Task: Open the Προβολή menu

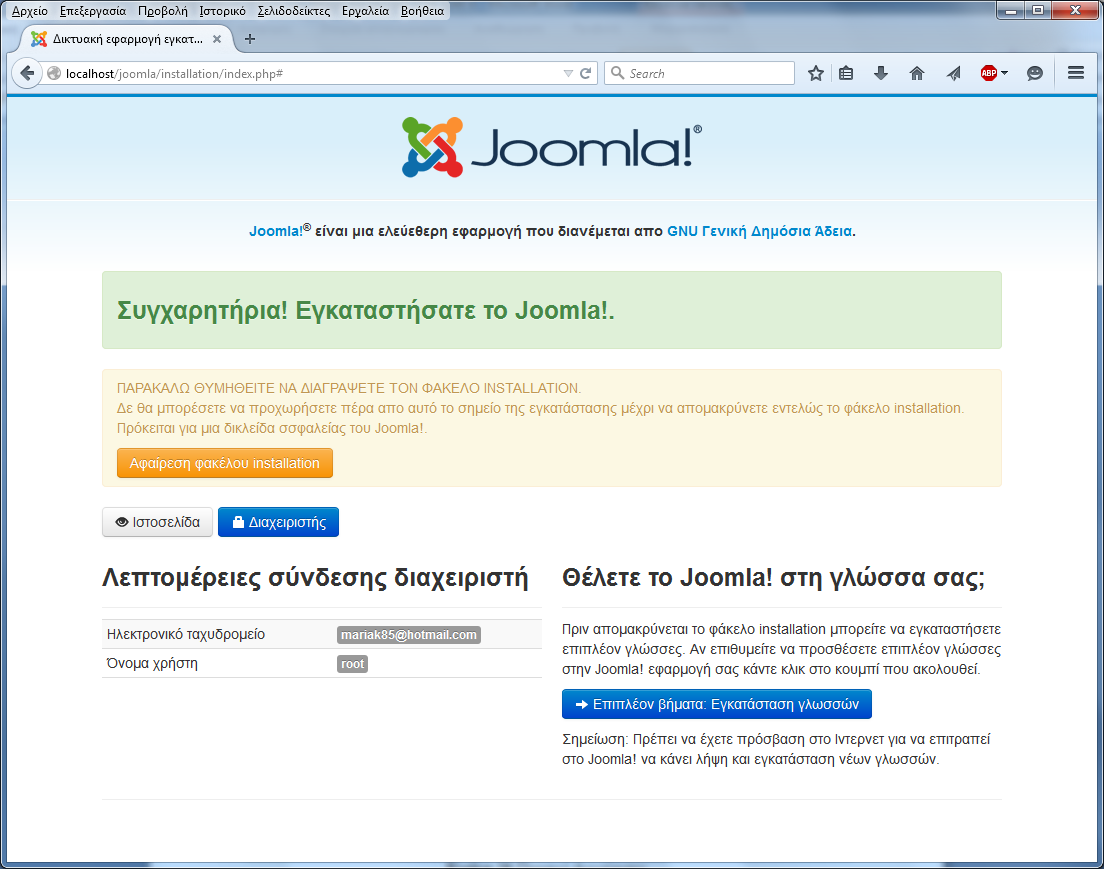Action: [x=163, y=11]
